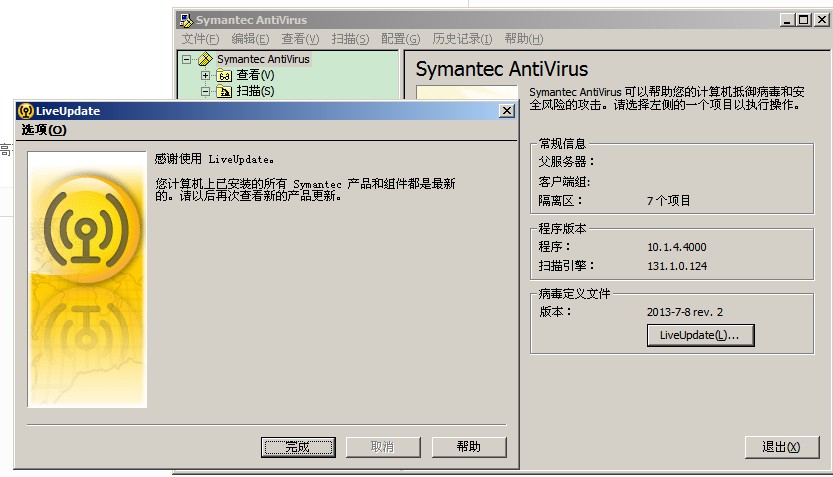The width and height of the screenshot is (833, 477).
Task: Click the Symantec AntiVirus root tree icon
Action: tap(205, 59)
